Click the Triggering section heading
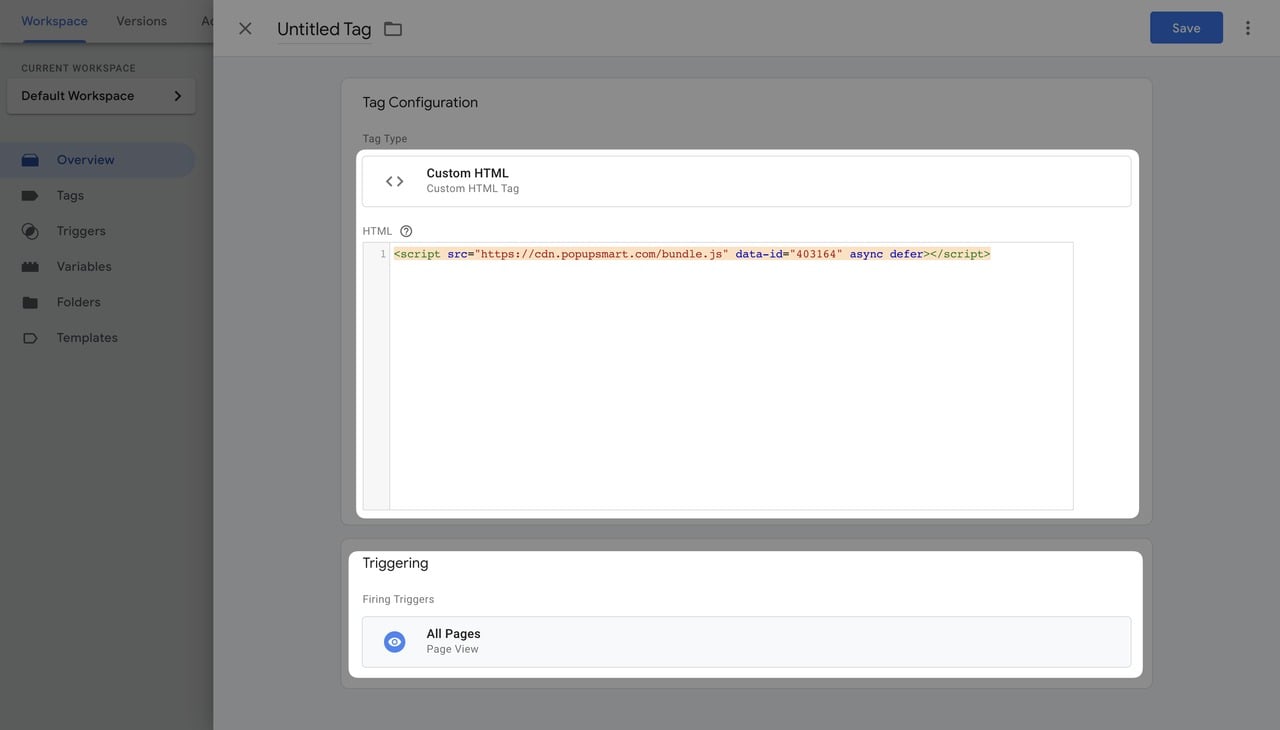Viewport: 1280px width, 730px height. tap(395, 563)
